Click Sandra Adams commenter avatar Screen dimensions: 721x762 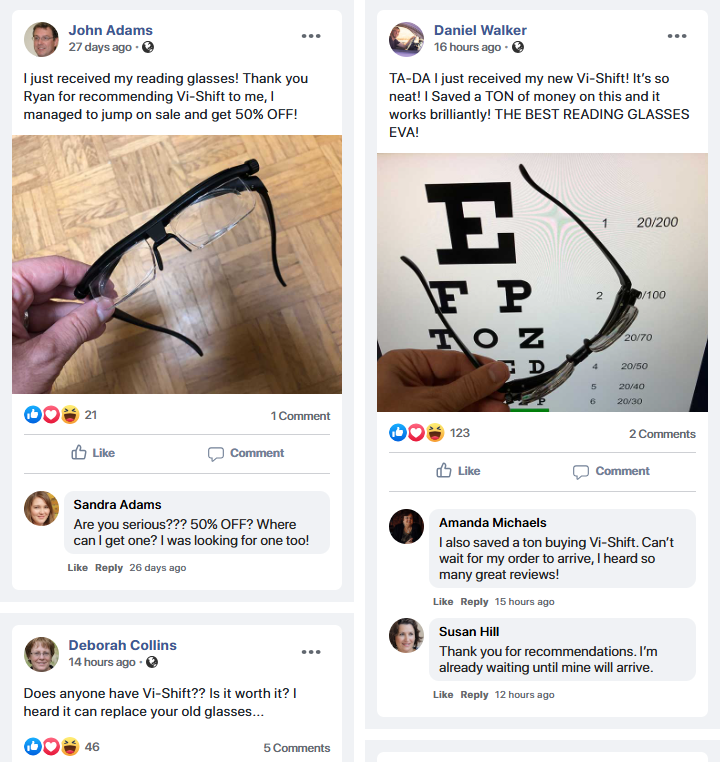click(x=41, y=508)
